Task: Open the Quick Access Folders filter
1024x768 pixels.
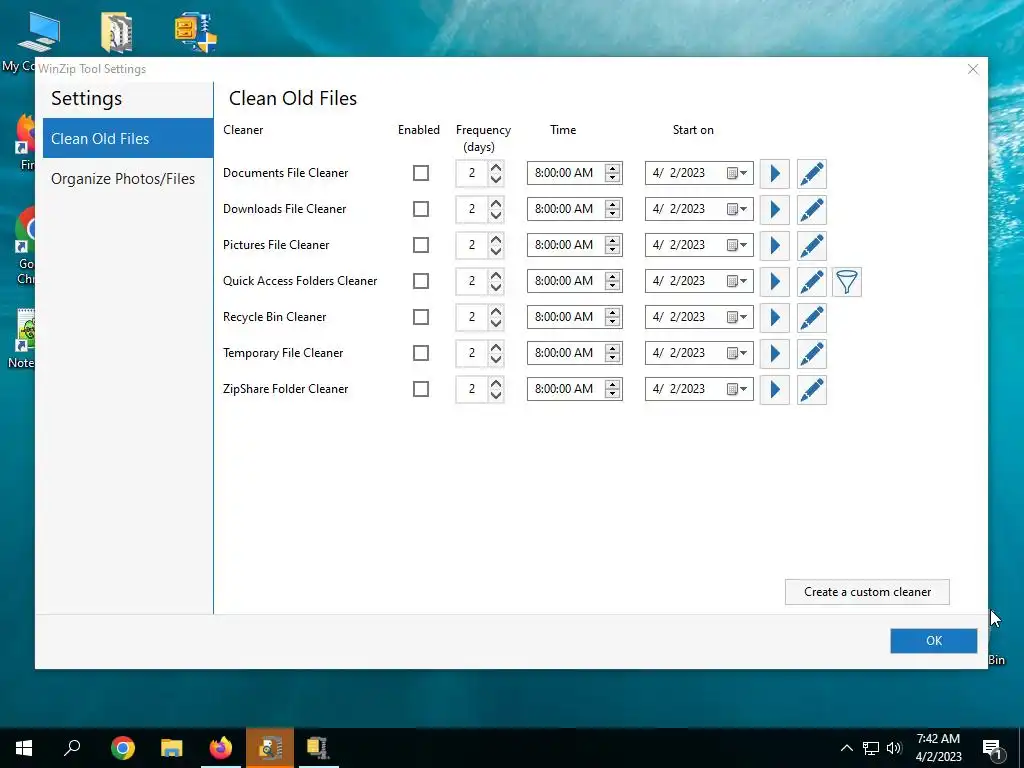Action: click(847, 281)
